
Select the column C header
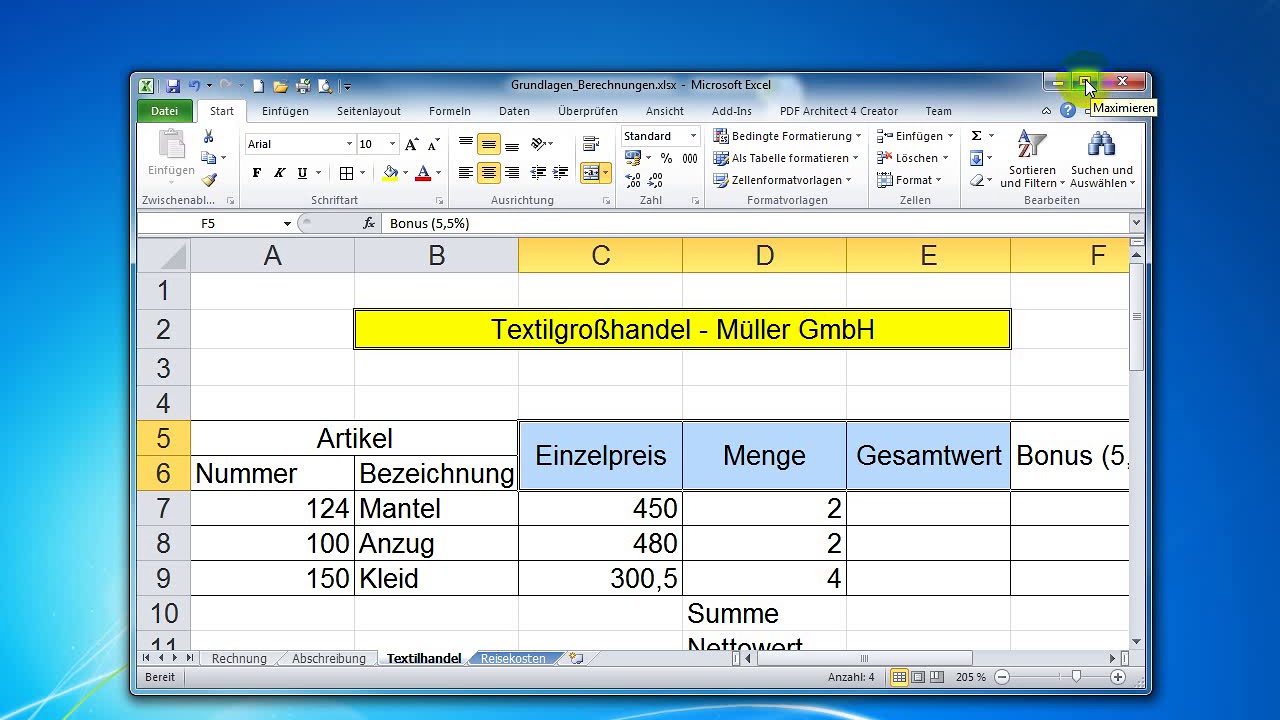point(601,256)
